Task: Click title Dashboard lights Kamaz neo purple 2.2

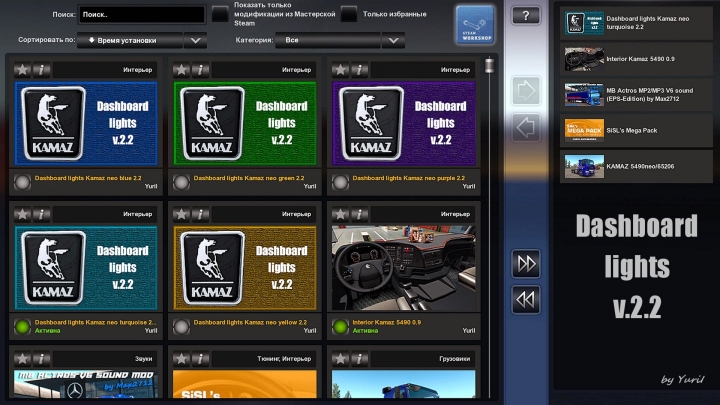Action: tap(409, 178)
